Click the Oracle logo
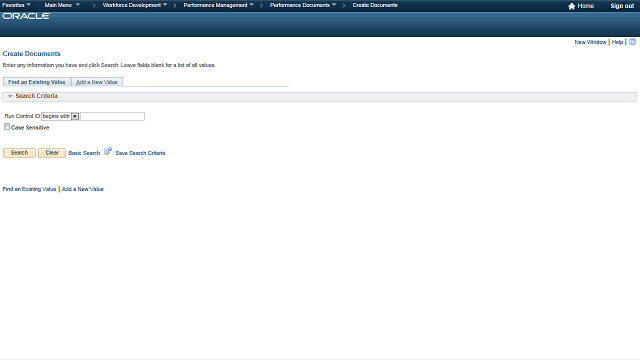640x360 pixels. click(27, 16)
